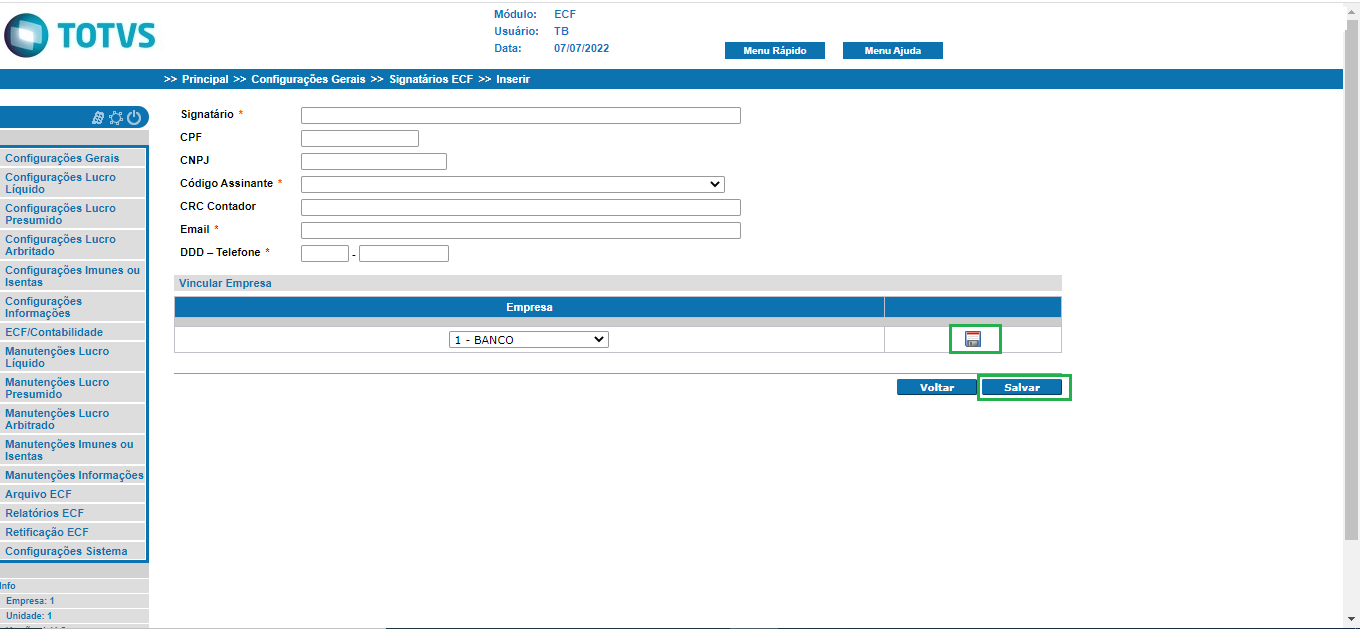
Task: Open Configurações Lucro Arbitrado sidebar menu
Action: click(74, 245)
